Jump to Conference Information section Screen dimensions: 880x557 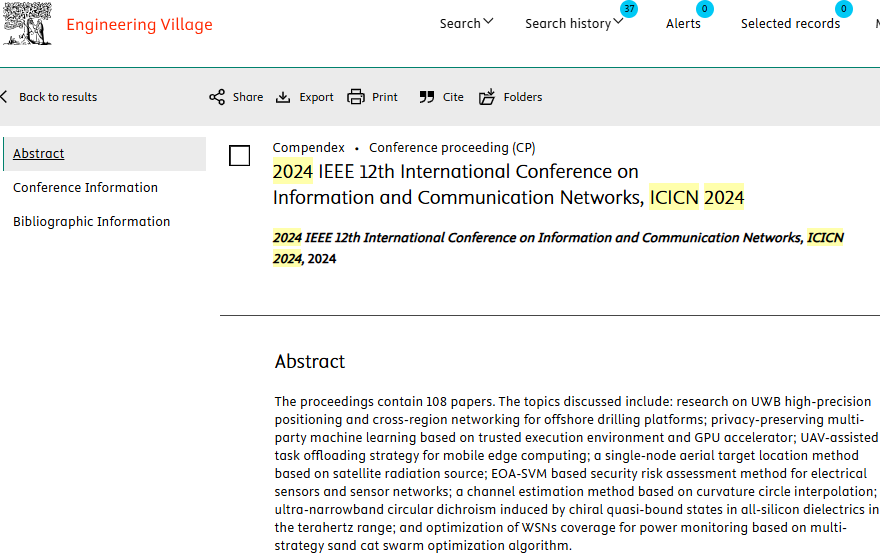85,188
